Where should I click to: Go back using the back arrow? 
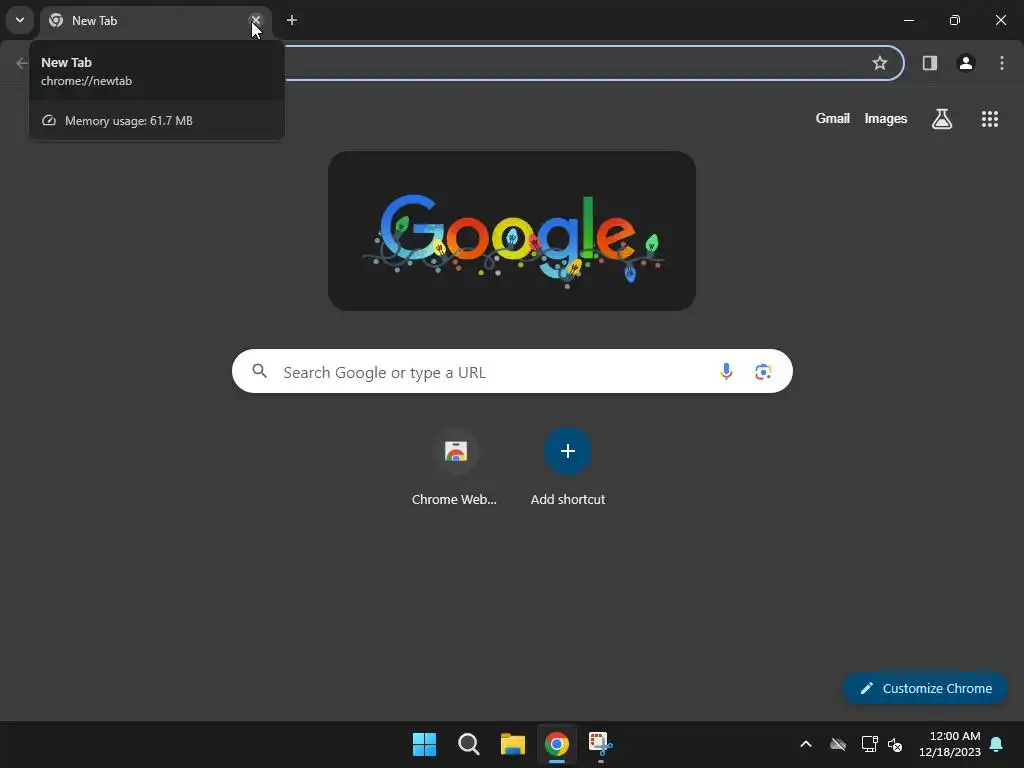coord(22,63)
